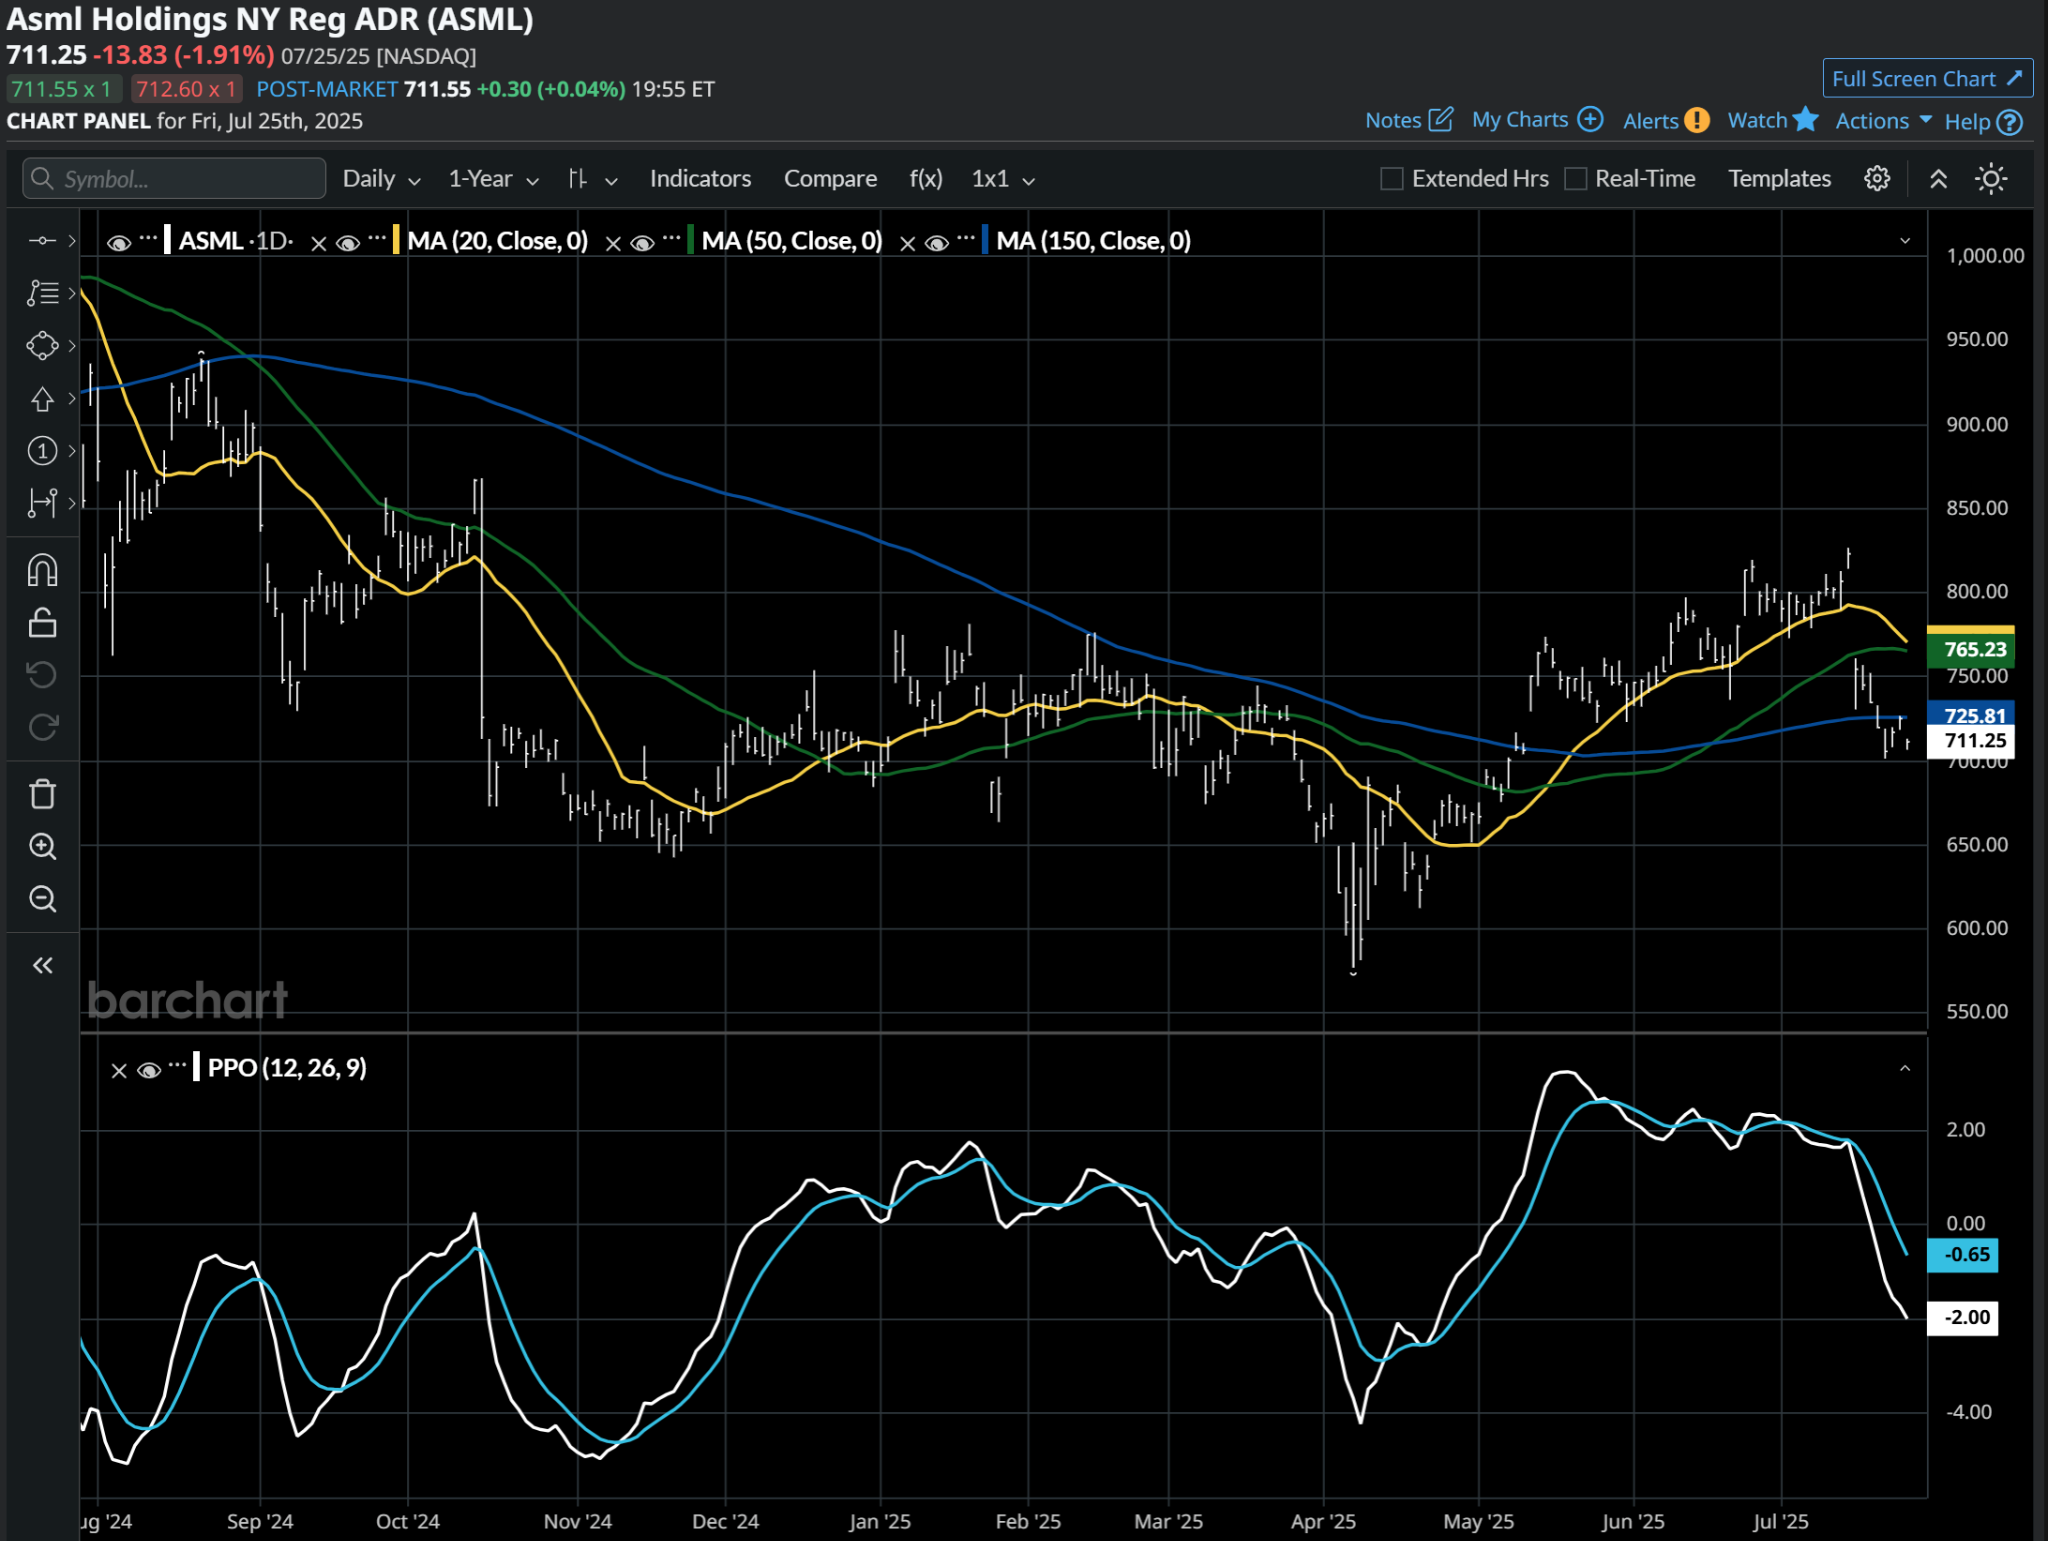Expand the Actions dropdown menu
Screen dimensions: 2048x1541
tap(1883, 121)
